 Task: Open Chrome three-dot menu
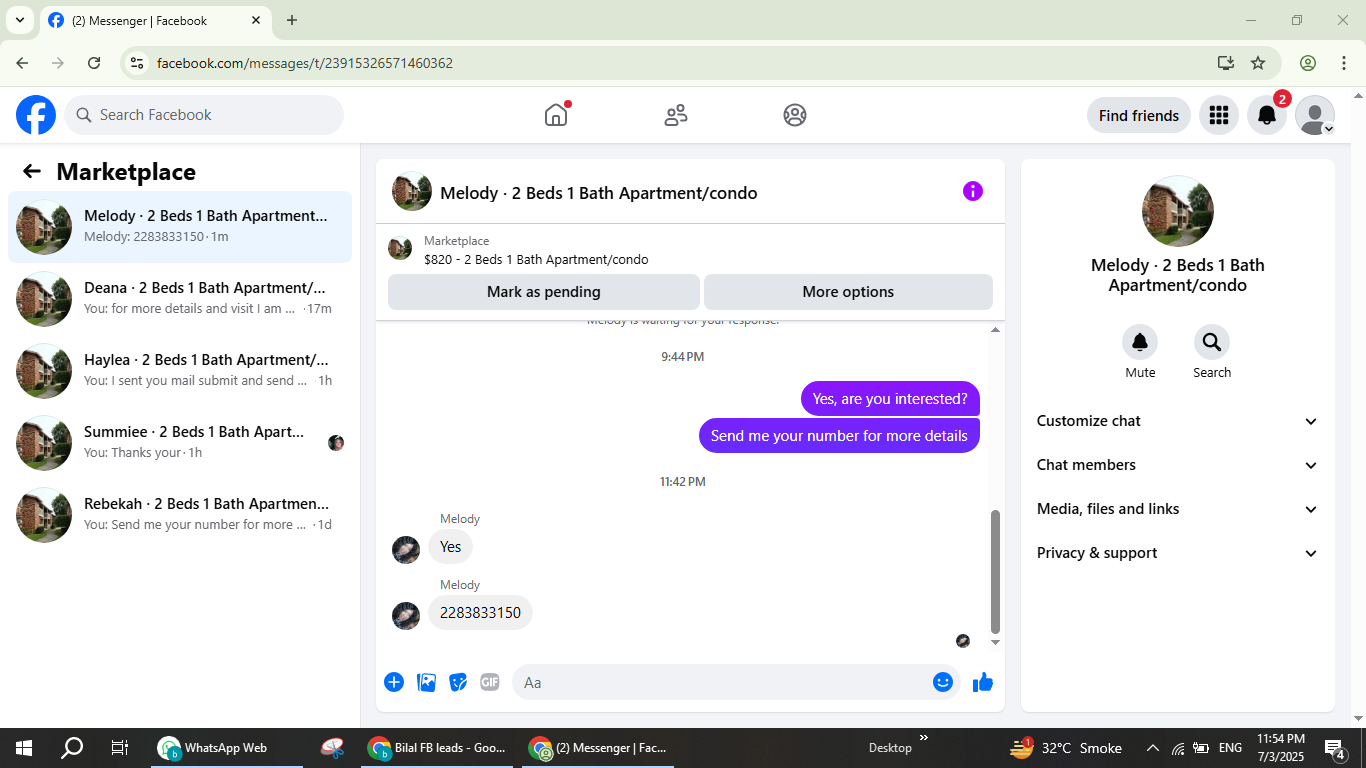tap(1344, 63)
